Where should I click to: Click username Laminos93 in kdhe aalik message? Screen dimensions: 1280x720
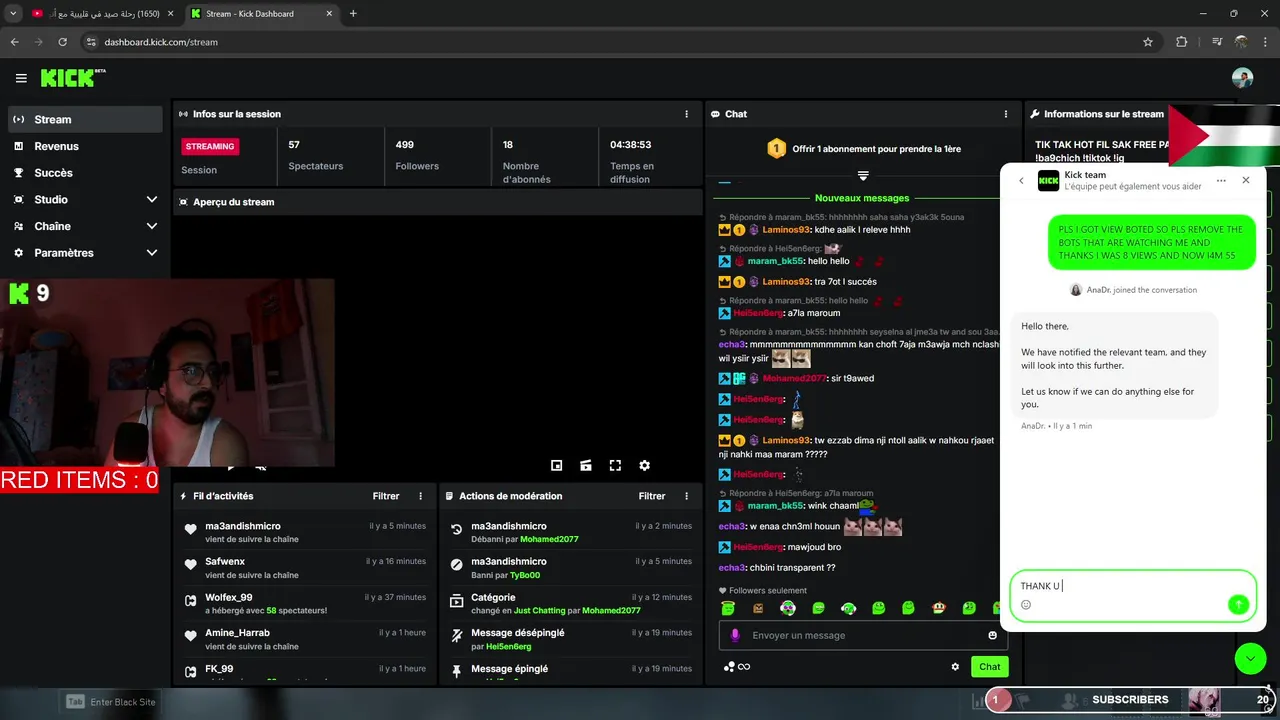tap(786, 230)
